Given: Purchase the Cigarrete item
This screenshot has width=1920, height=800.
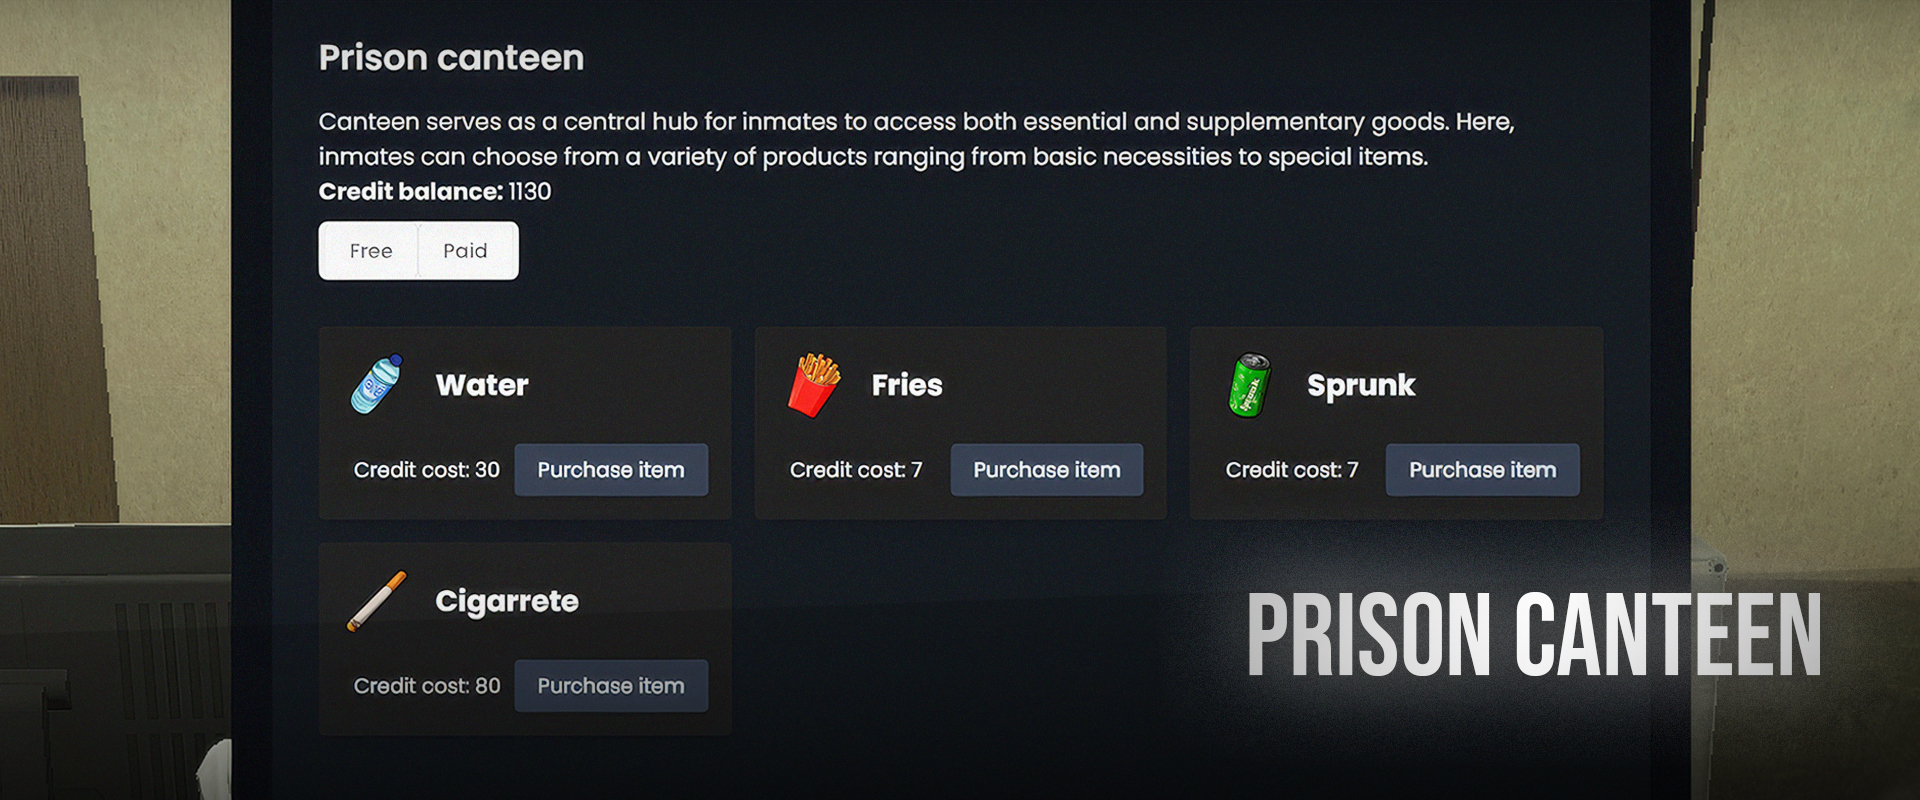Looking at the screenshot, I should (611, 686).
